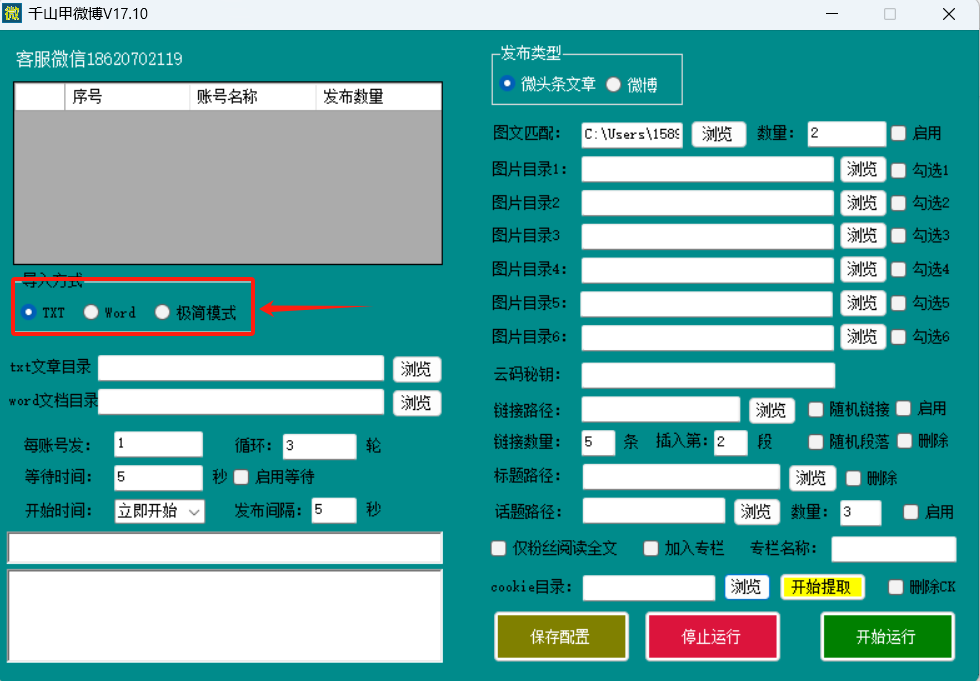Tick the 勾选1 checkbox
Image resolution: width=980 pixels, height=681 pixels.
(899, 170)
